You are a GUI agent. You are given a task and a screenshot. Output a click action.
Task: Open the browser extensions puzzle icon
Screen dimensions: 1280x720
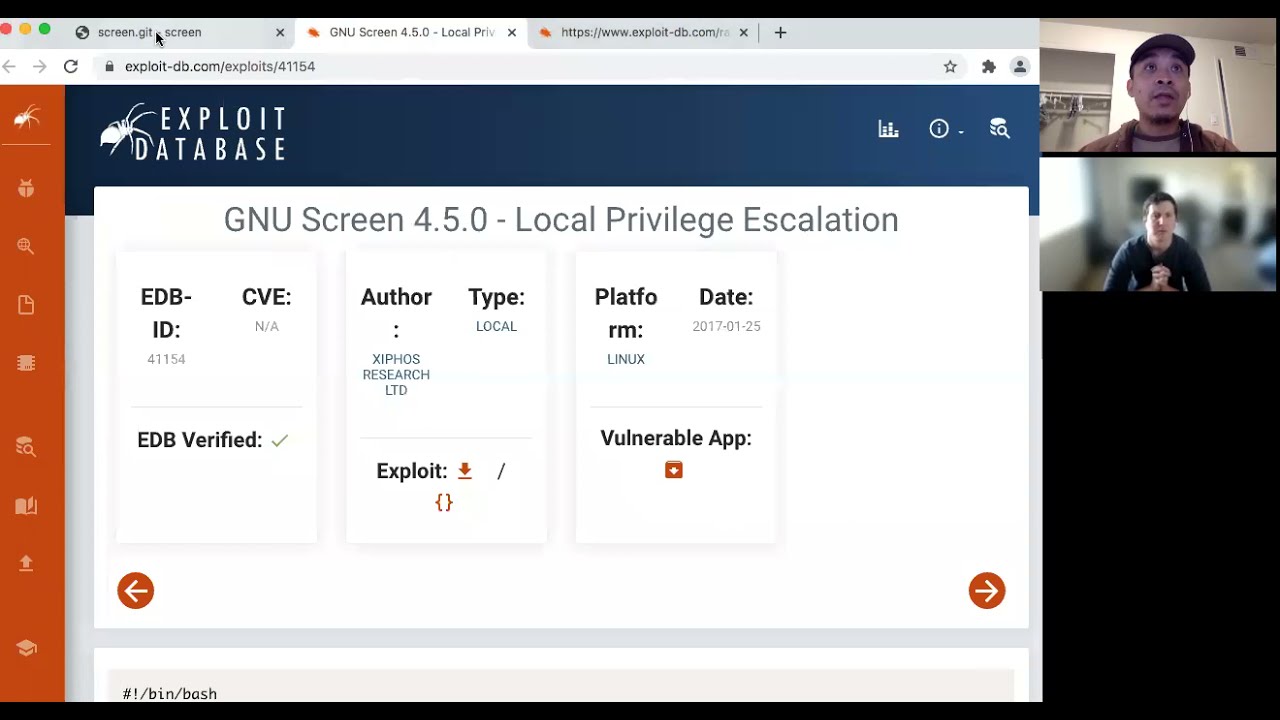click(x=988, y=66)
